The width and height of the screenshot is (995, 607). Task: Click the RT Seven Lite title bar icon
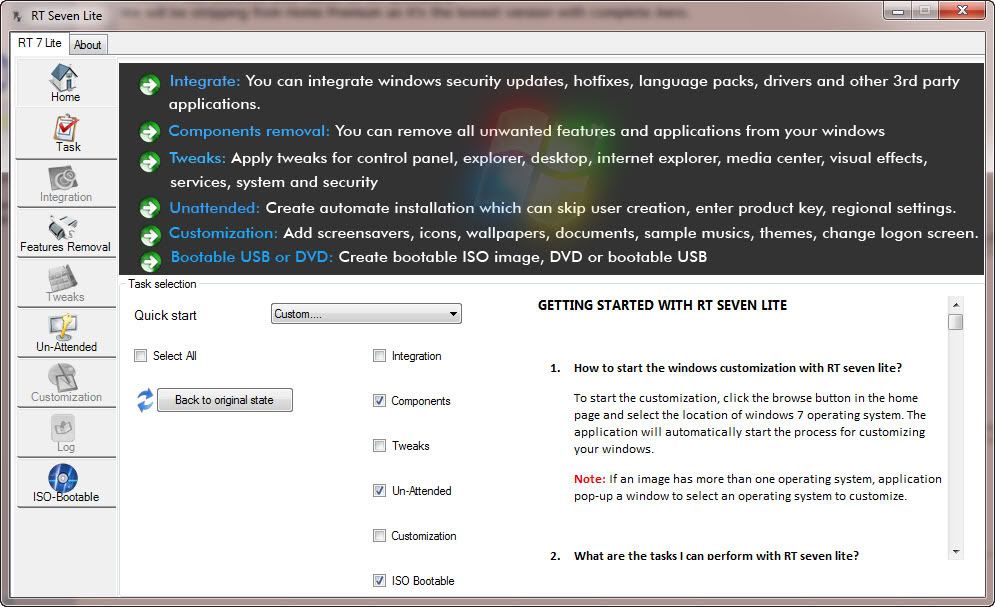[x=17, y=16]
